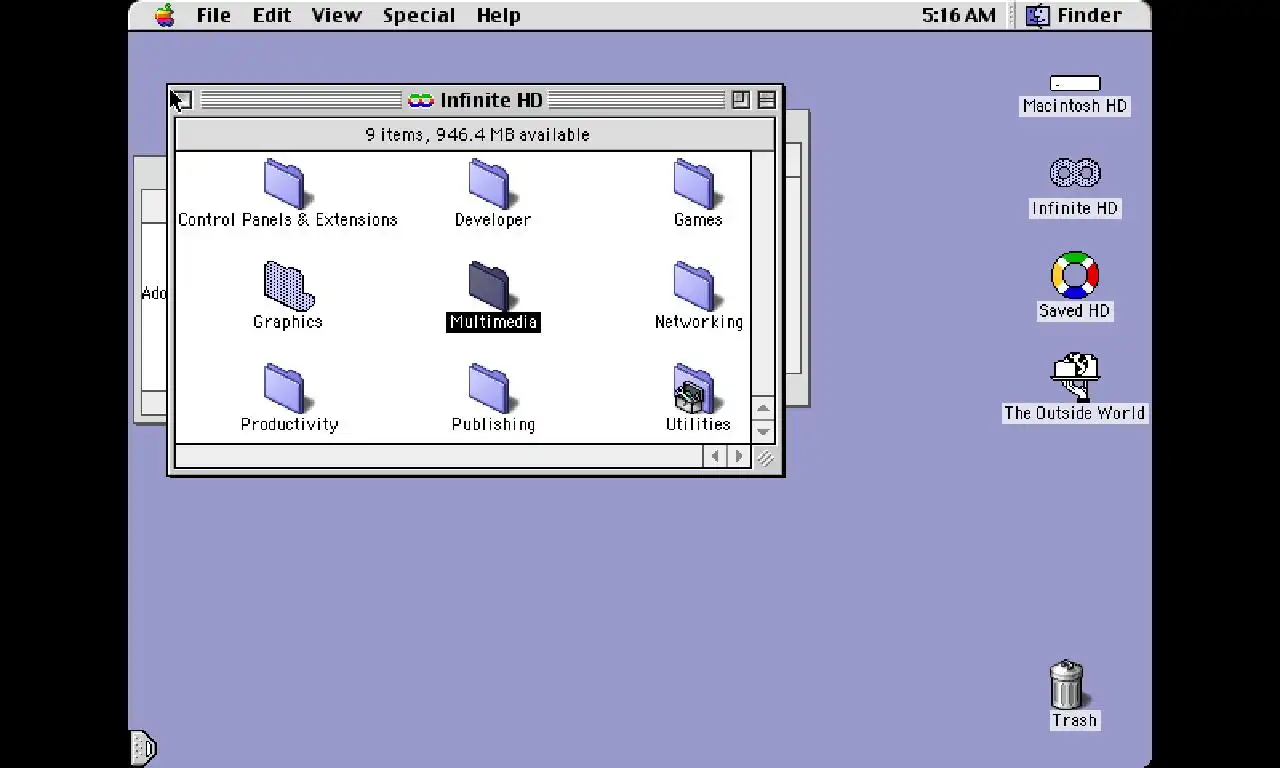This screenshot has width=1280, height=768.
Task: Open the Help menu
Action: point(498,15)
